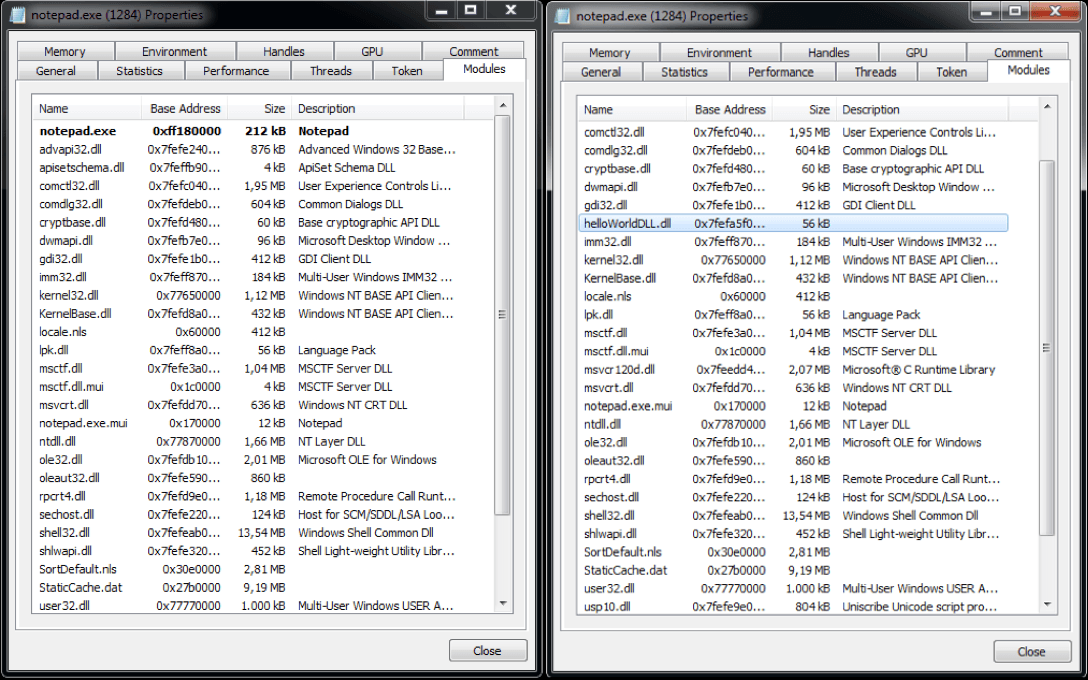This screenshot has width=1088, height=680.
Task: Sort by Size column in right window
Action: (x=804, y=110)
